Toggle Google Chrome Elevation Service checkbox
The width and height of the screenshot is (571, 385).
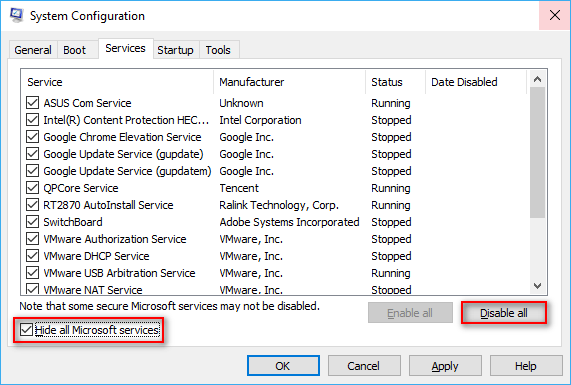[x=32, y=137]
